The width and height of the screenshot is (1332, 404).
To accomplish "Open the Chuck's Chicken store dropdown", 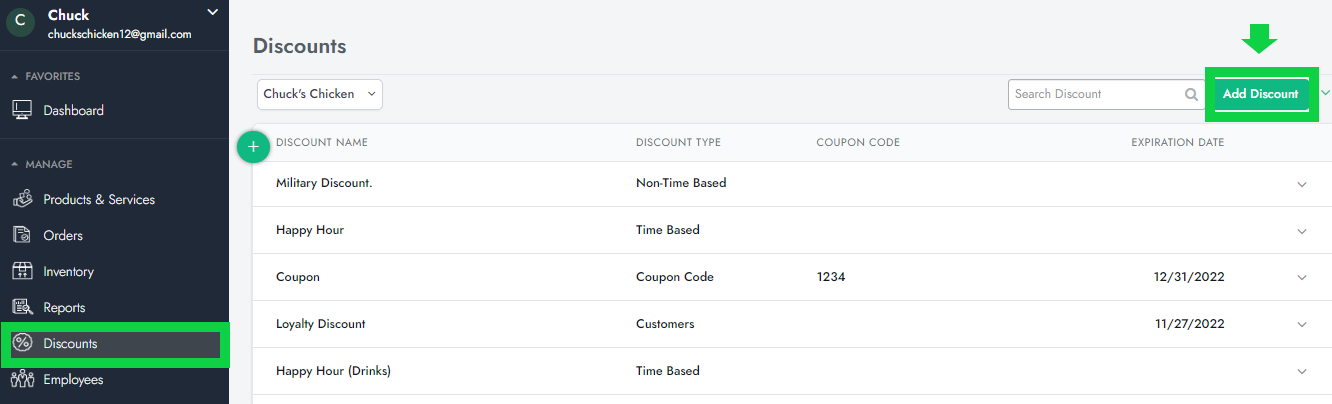I will 319,94.
